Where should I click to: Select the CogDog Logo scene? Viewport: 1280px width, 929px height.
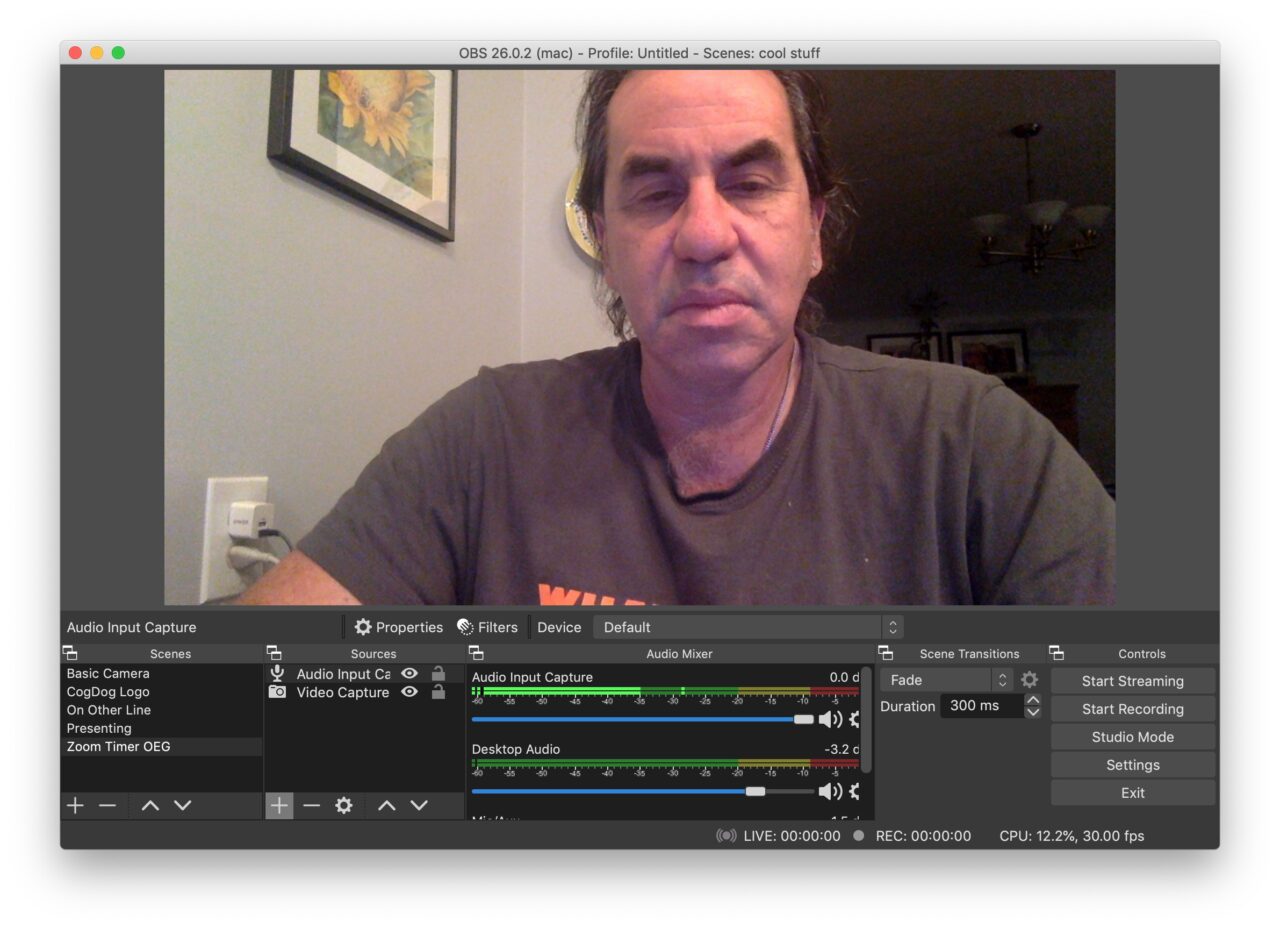[x=161, y=691]
